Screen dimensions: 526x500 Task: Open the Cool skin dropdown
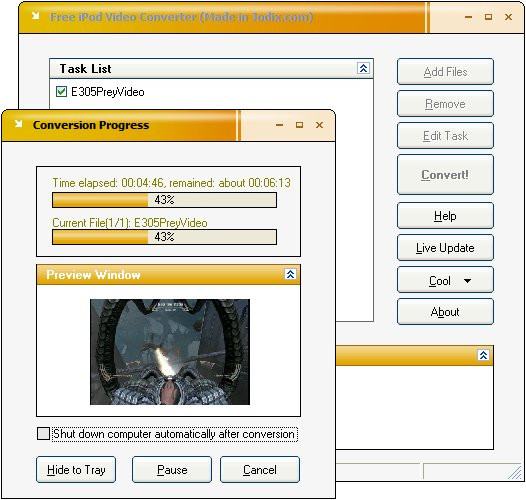(x=445, y=280)
